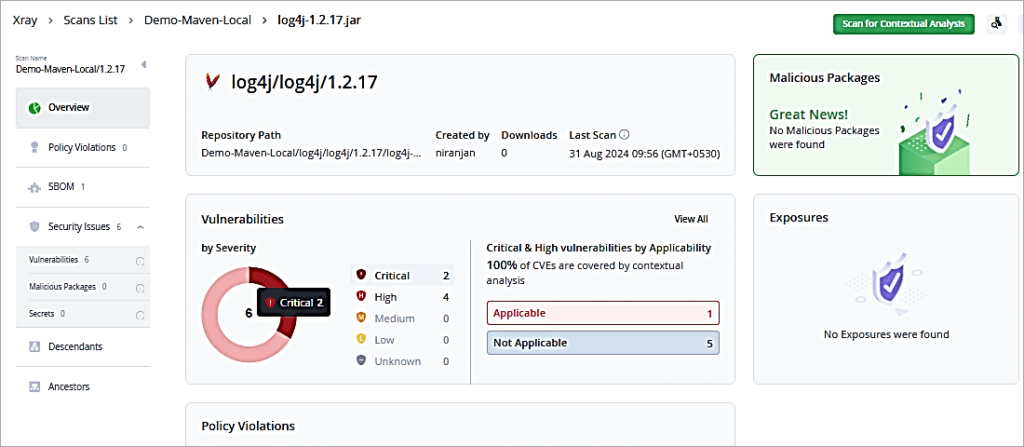Image resolution: width=1024 pixels, height=447 pixels.
Task: Collapse the sidebar with the left arrow
Action: [143, 64]
